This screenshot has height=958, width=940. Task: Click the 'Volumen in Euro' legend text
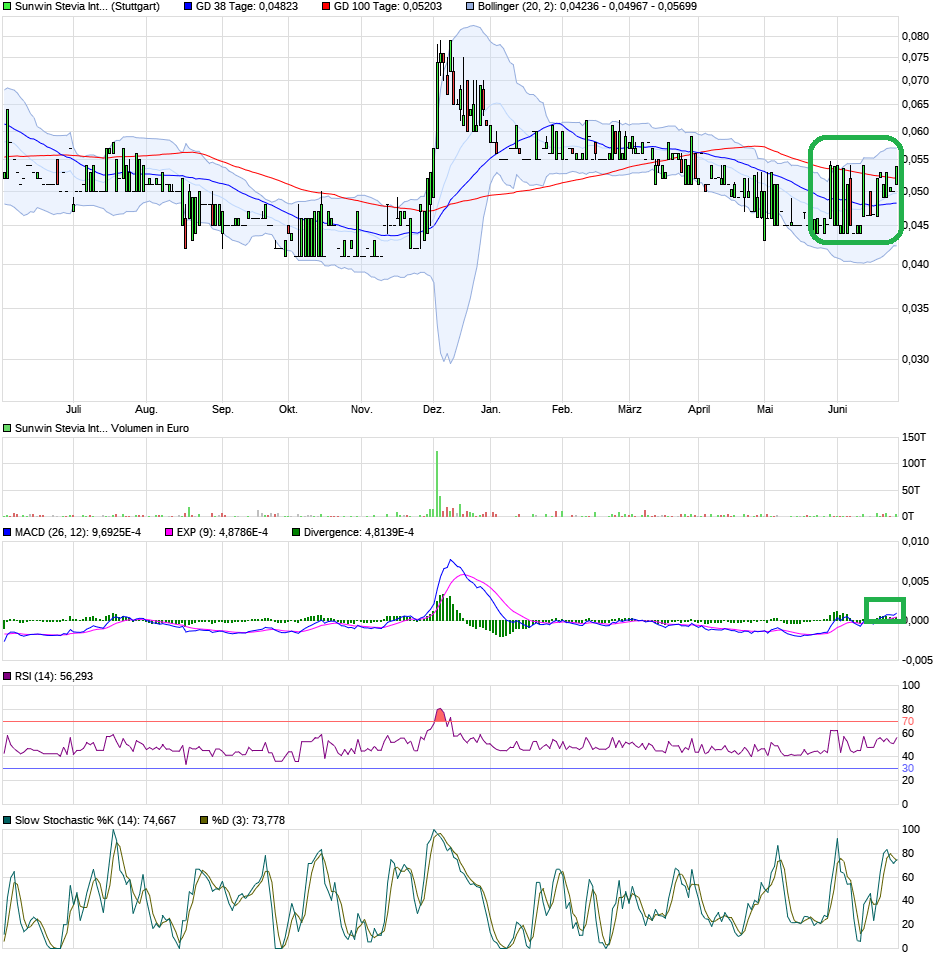coord(150,429)
